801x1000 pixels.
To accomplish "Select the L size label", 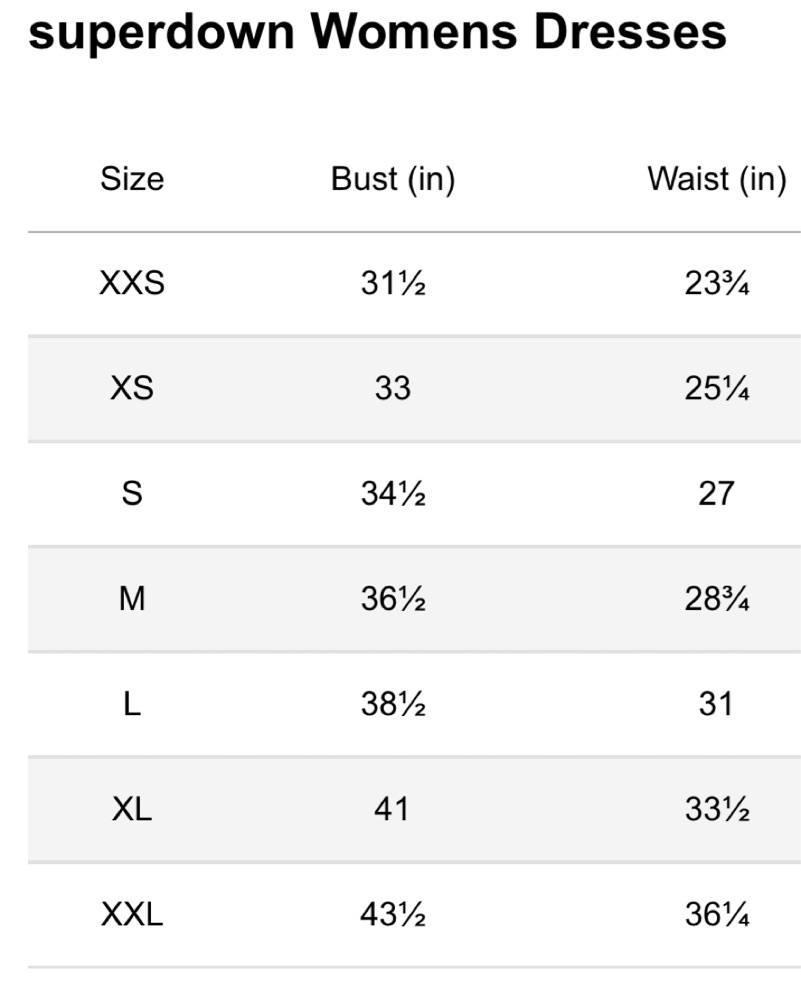I will pos(132,704).
